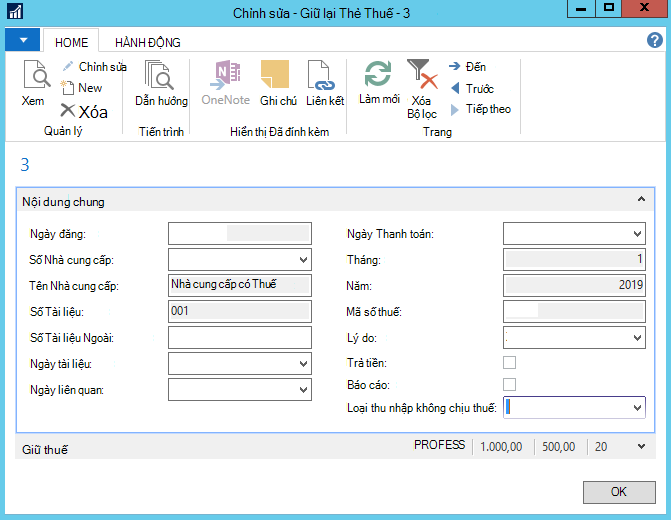Click the 1.000,00 value in Giữ thuế
This screenshot has width=671, height=520.
(501, 447)
